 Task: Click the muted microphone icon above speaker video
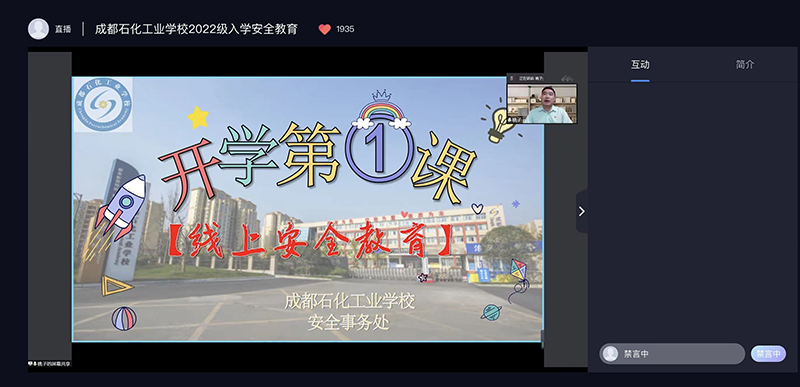(x=511, y=79)
